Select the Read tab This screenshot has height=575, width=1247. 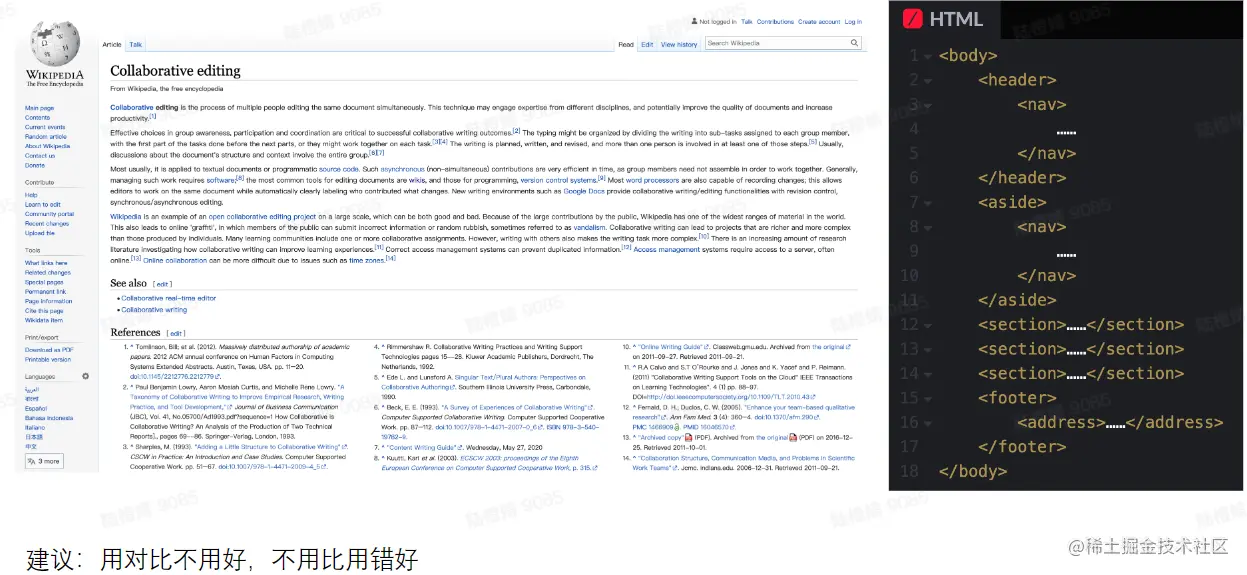[626, 44]
